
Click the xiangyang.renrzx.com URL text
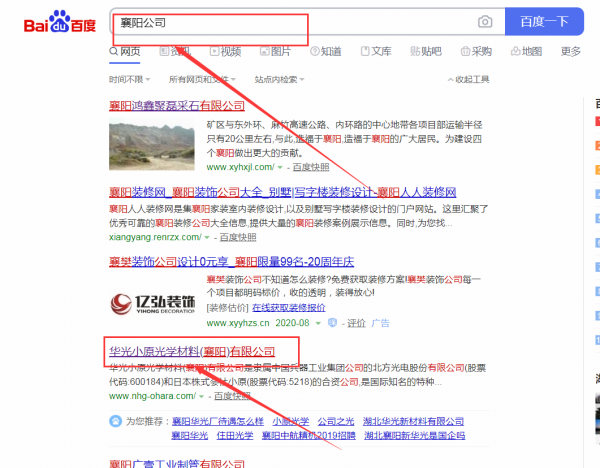click(155, 237)
